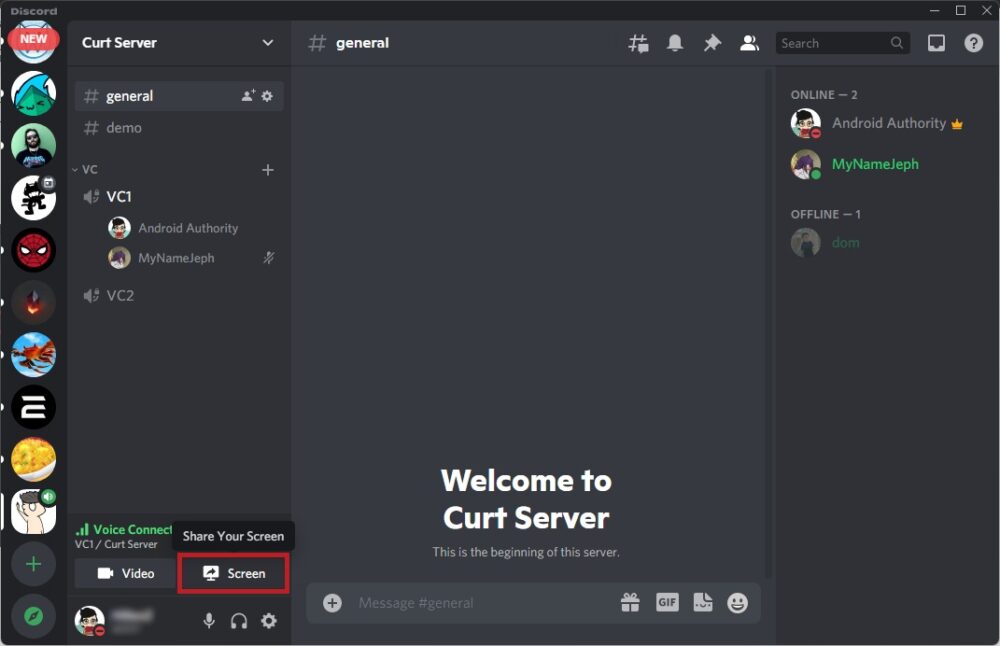Viewport: 1000px width, 646px height.
Task: Select the demo text channel
Action: 179,128
